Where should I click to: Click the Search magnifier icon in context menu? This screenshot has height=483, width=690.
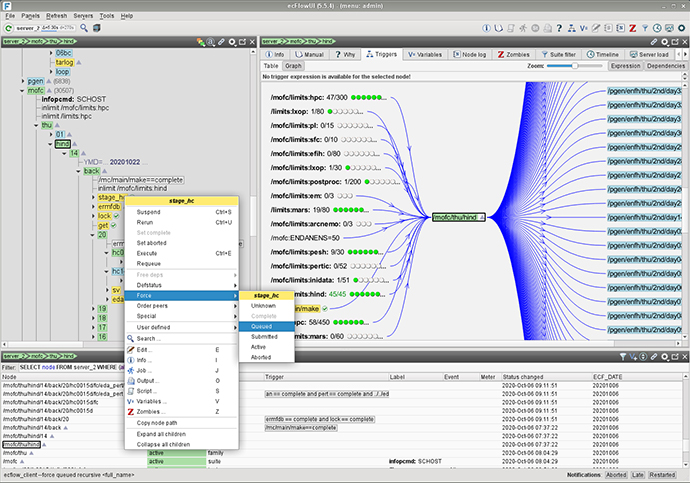click(130, 338)
